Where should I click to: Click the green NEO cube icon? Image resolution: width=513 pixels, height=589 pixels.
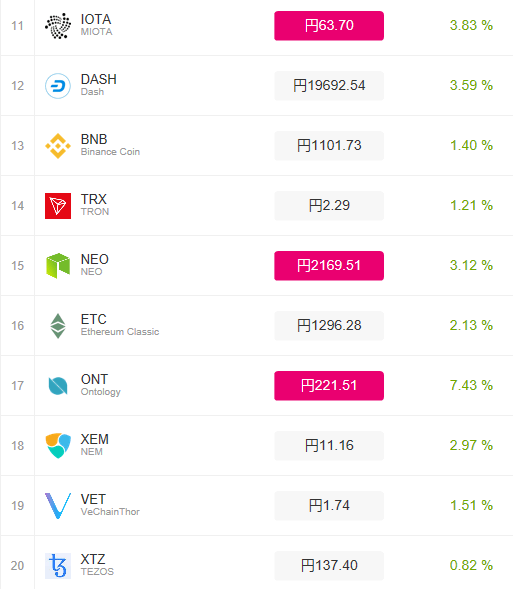pyautogui.click(x=58, y=266)
